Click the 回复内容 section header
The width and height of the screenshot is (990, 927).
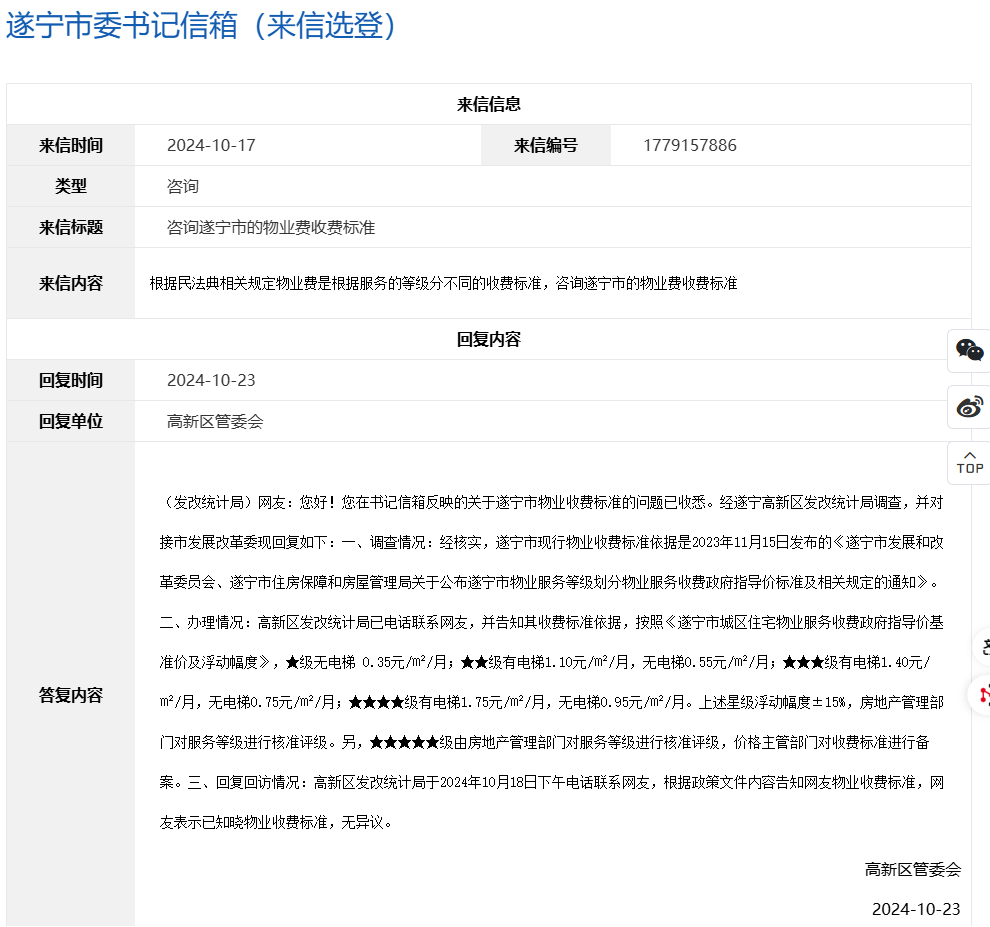pos(488,339)
